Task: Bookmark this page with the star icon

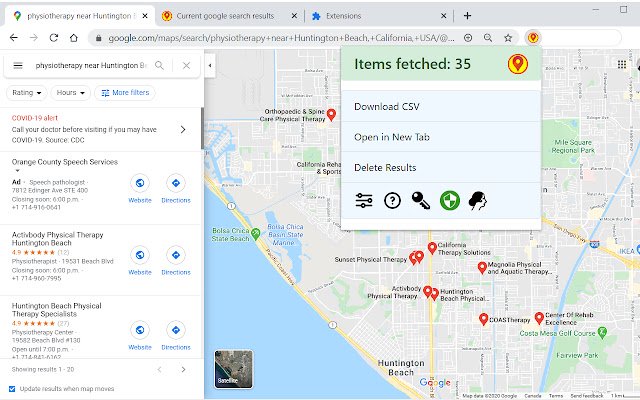Action: pyautogui.click(x=508, y=38)
